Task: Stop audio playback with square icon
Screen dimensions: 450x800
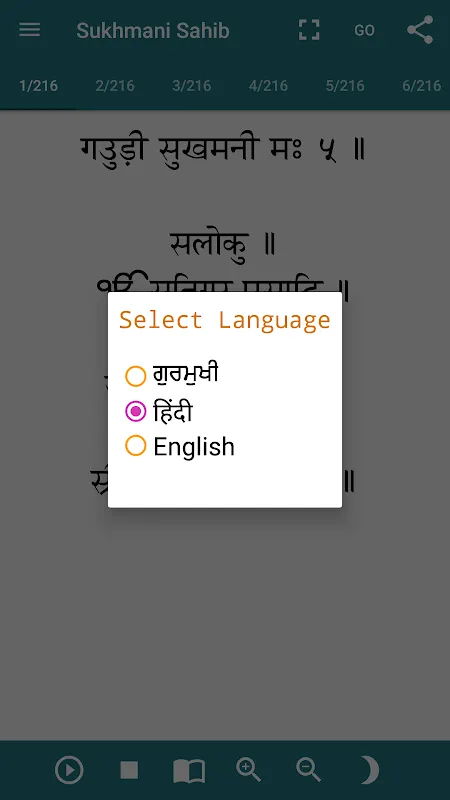Action: (x=129, y=770)
